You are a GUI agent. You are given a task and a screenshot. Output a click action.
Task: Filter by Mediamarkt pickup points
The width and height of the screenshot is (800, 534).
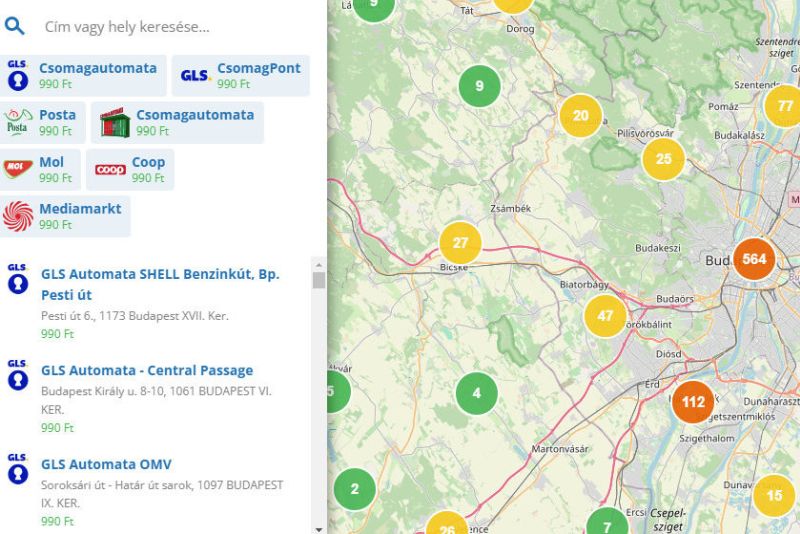65,216
